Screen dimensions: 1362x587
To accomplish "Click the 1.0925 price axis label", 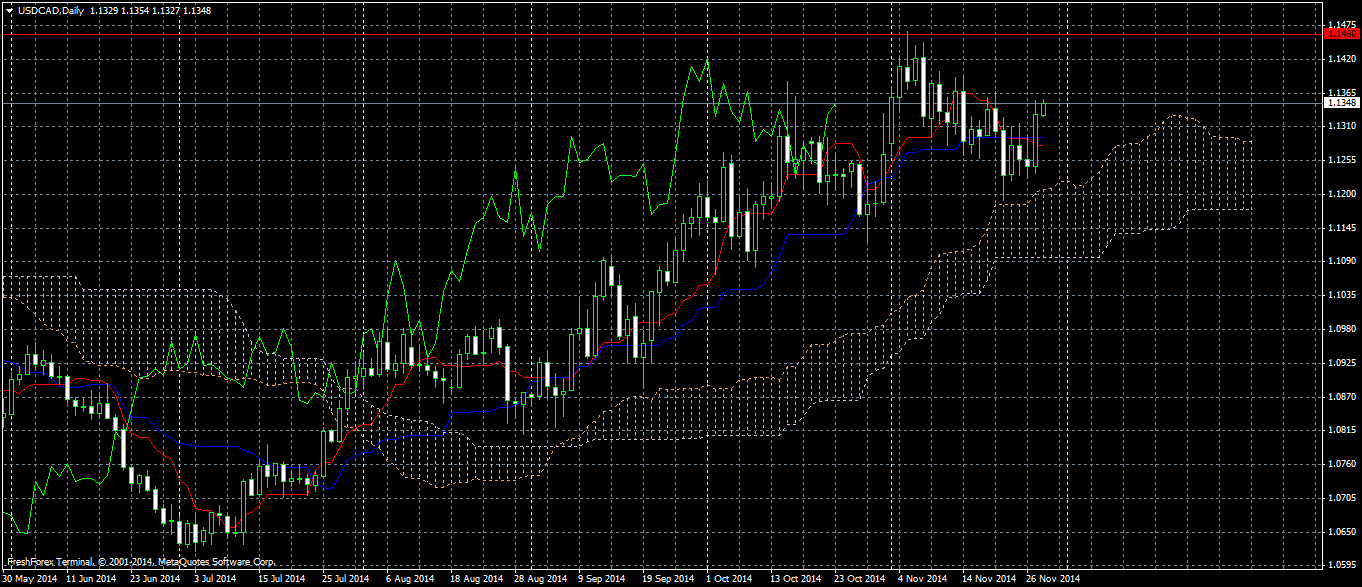I will pyautogui.click(x=1341, y=362).
